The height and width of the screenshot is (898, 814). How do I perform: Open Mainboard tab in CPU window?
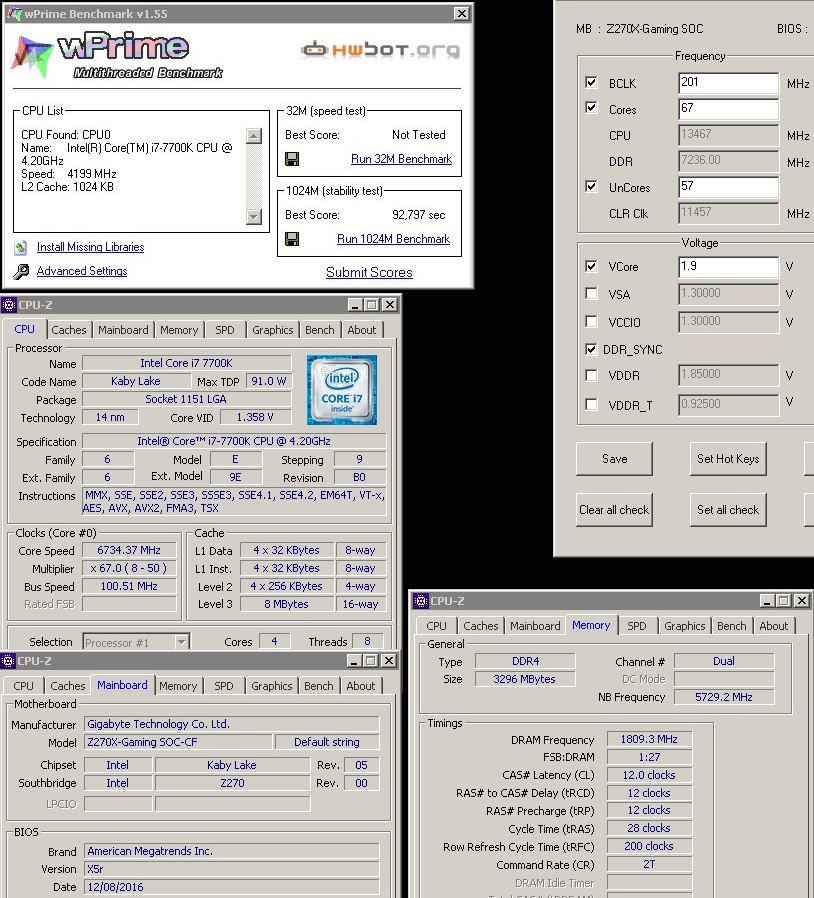123,330
